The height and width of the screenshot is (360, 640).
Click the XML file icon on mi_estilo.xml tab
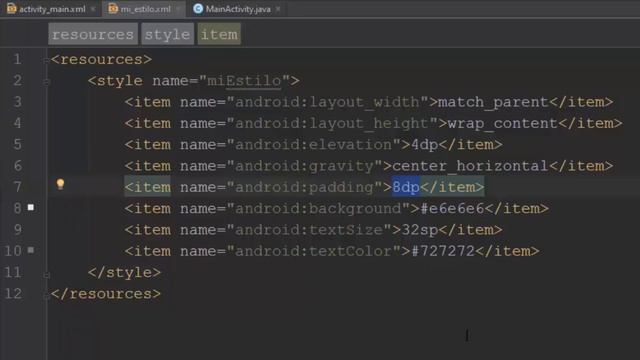click(x=113, y=8)
